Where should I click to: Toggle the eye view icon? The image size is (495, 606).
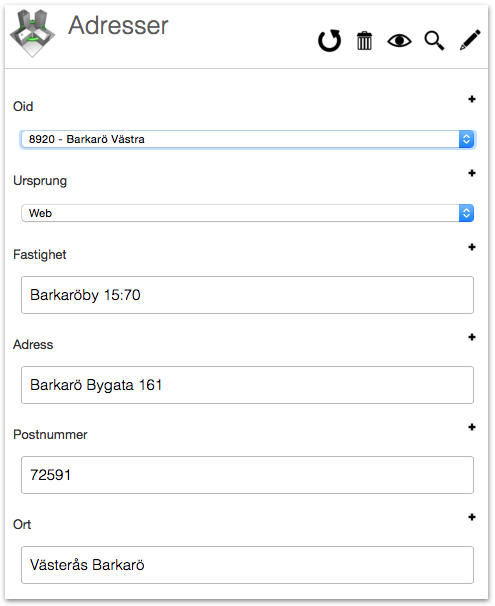pyautogui.click(x=399, y=41)
